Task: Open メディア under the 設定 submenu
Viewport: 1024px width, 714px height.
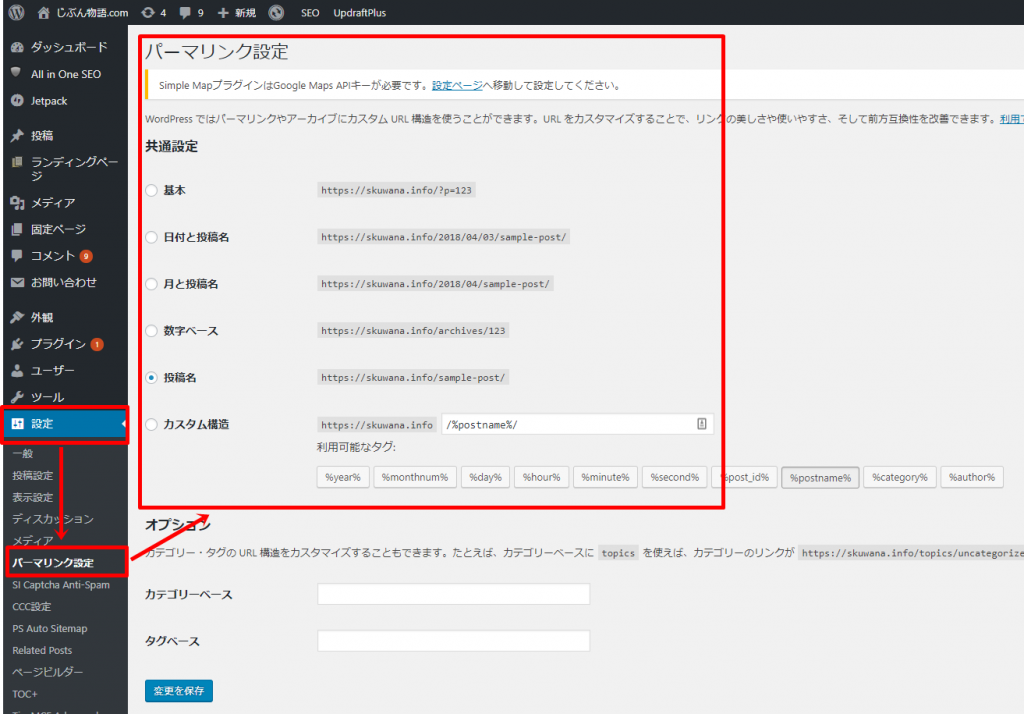Action: (33, 540)
